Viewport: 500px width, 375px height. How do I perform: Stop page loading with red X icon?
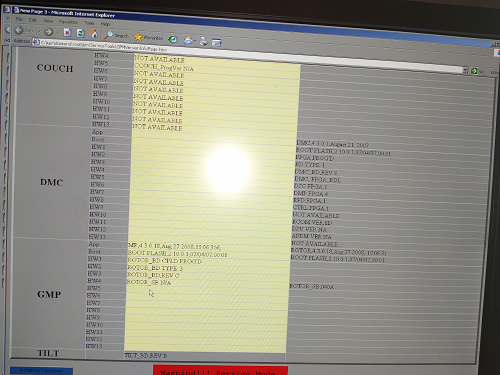point(67,32)
